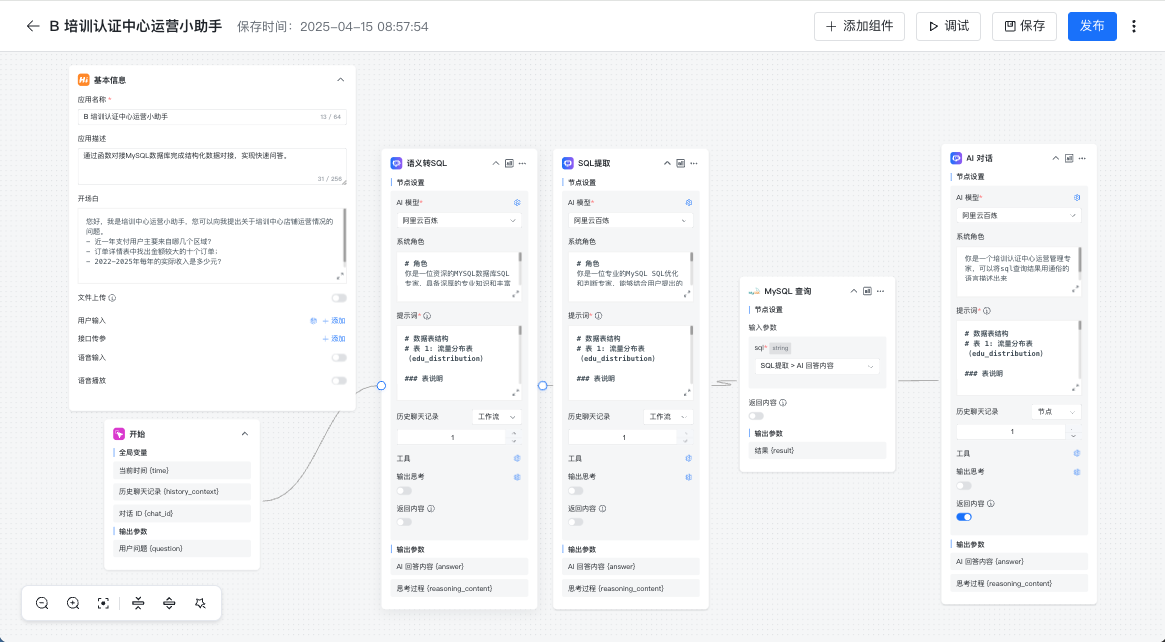1165x642 pixels.
Task: Click the fit-to-view canvas icon
Action: pos(103,603)
